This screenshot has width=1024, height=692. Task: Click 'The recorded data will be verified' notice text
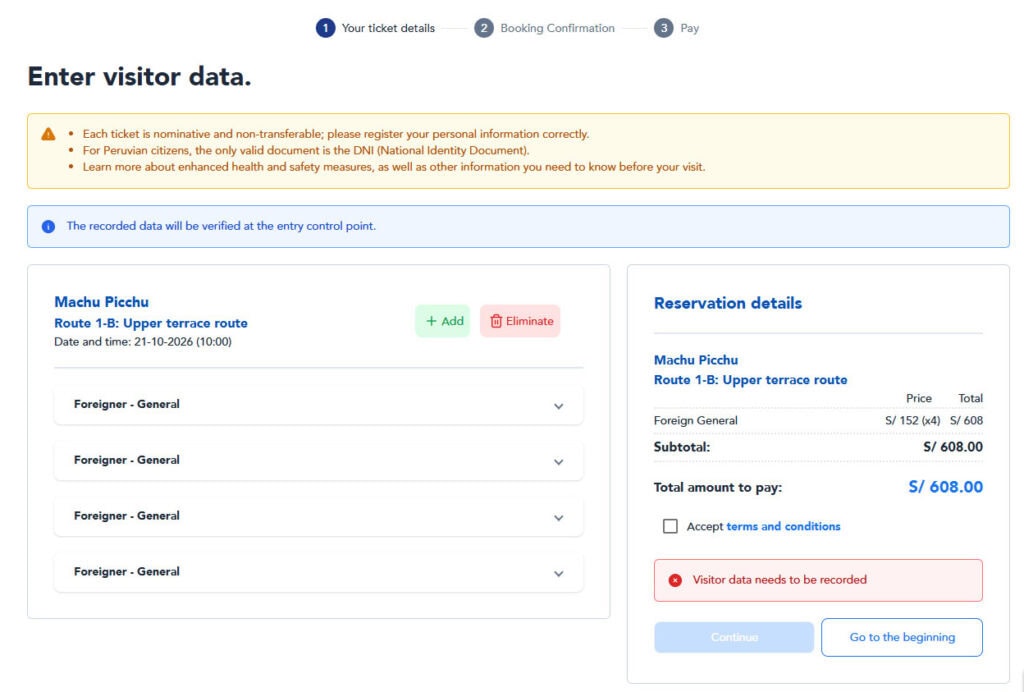tap(221, 226)
